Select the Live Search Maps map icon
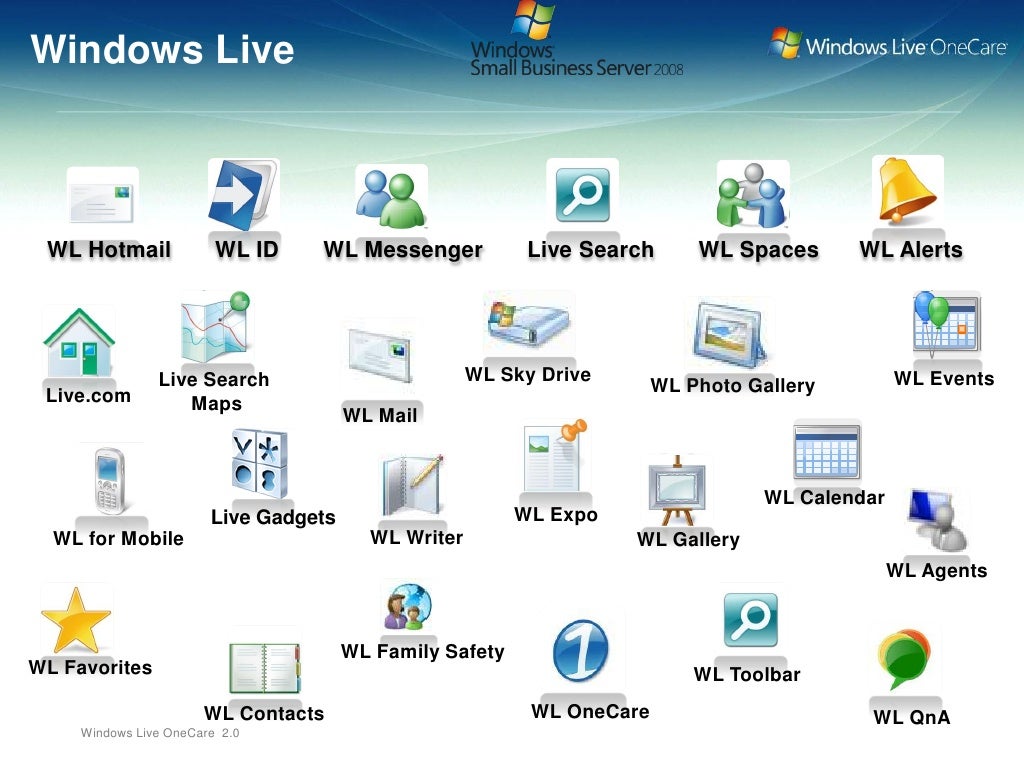Screen dimensions: 1024x768 click(x=216, y=327)
